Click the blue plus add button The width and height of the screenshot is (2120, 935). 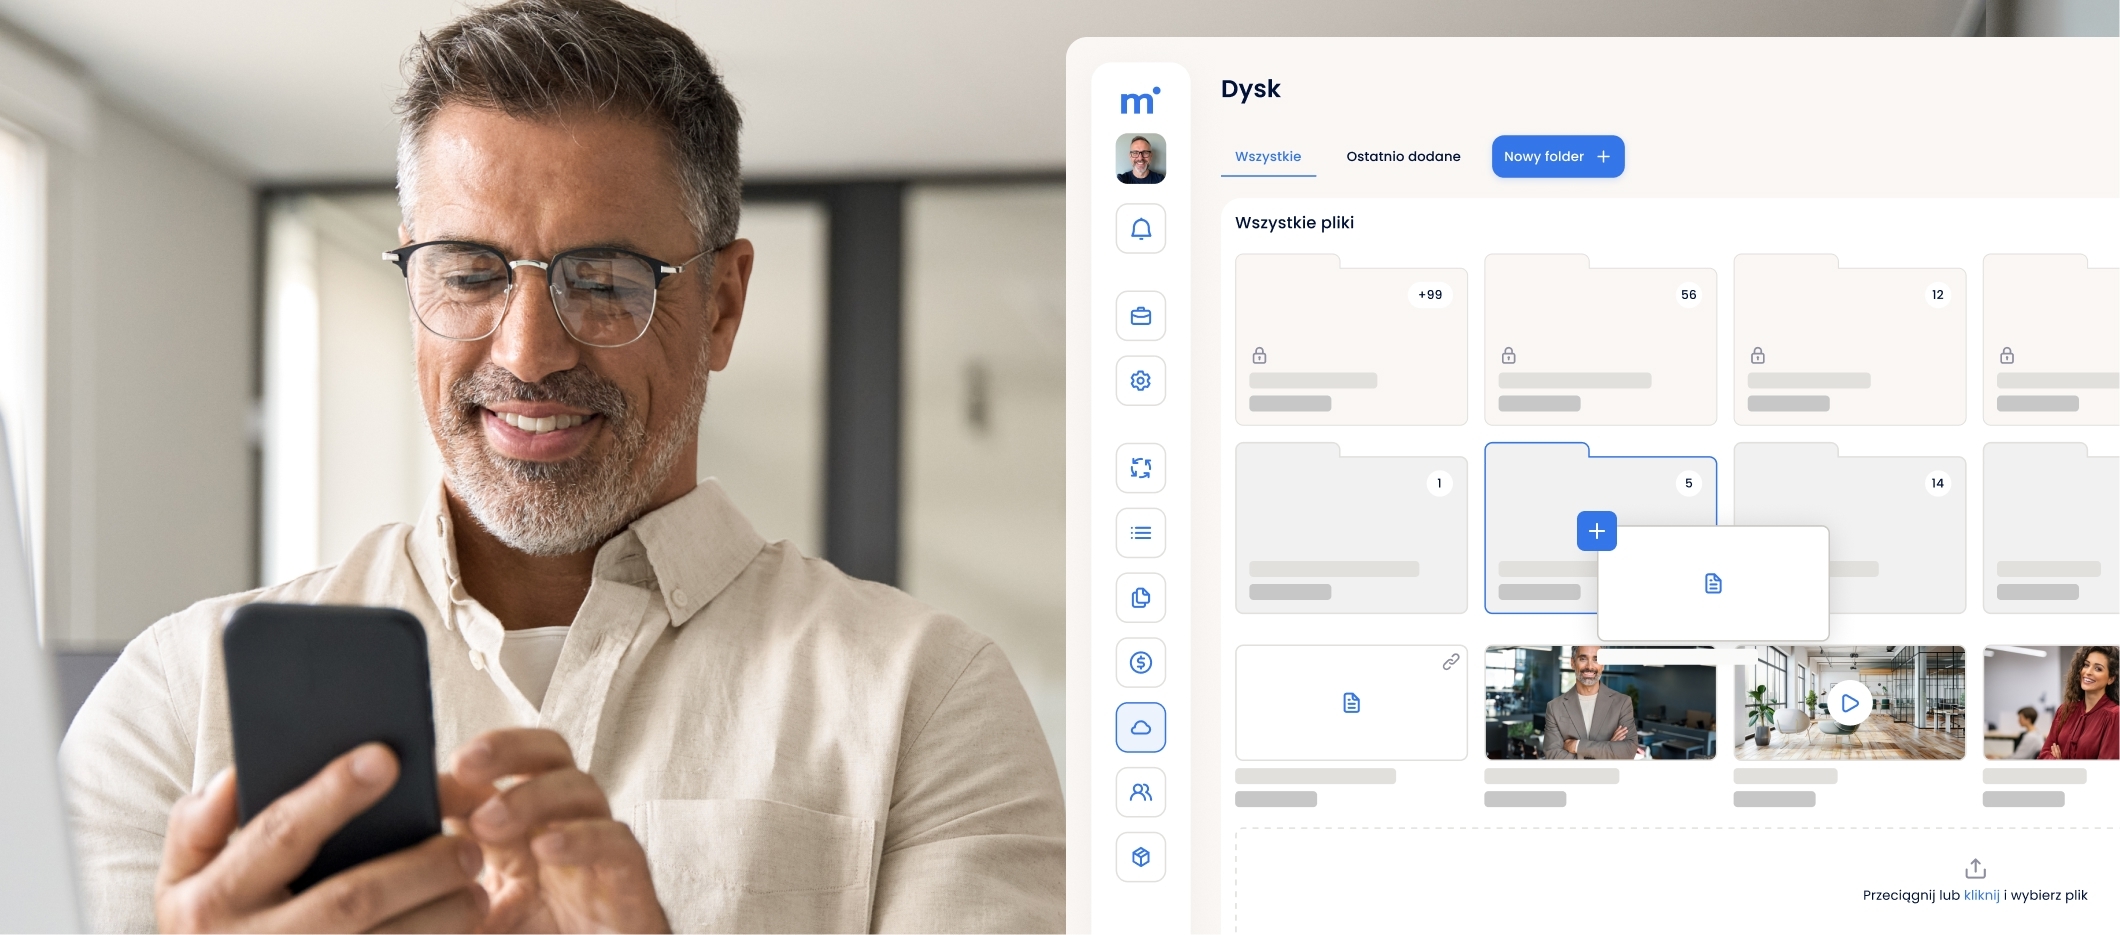[x=1597, y=531]
